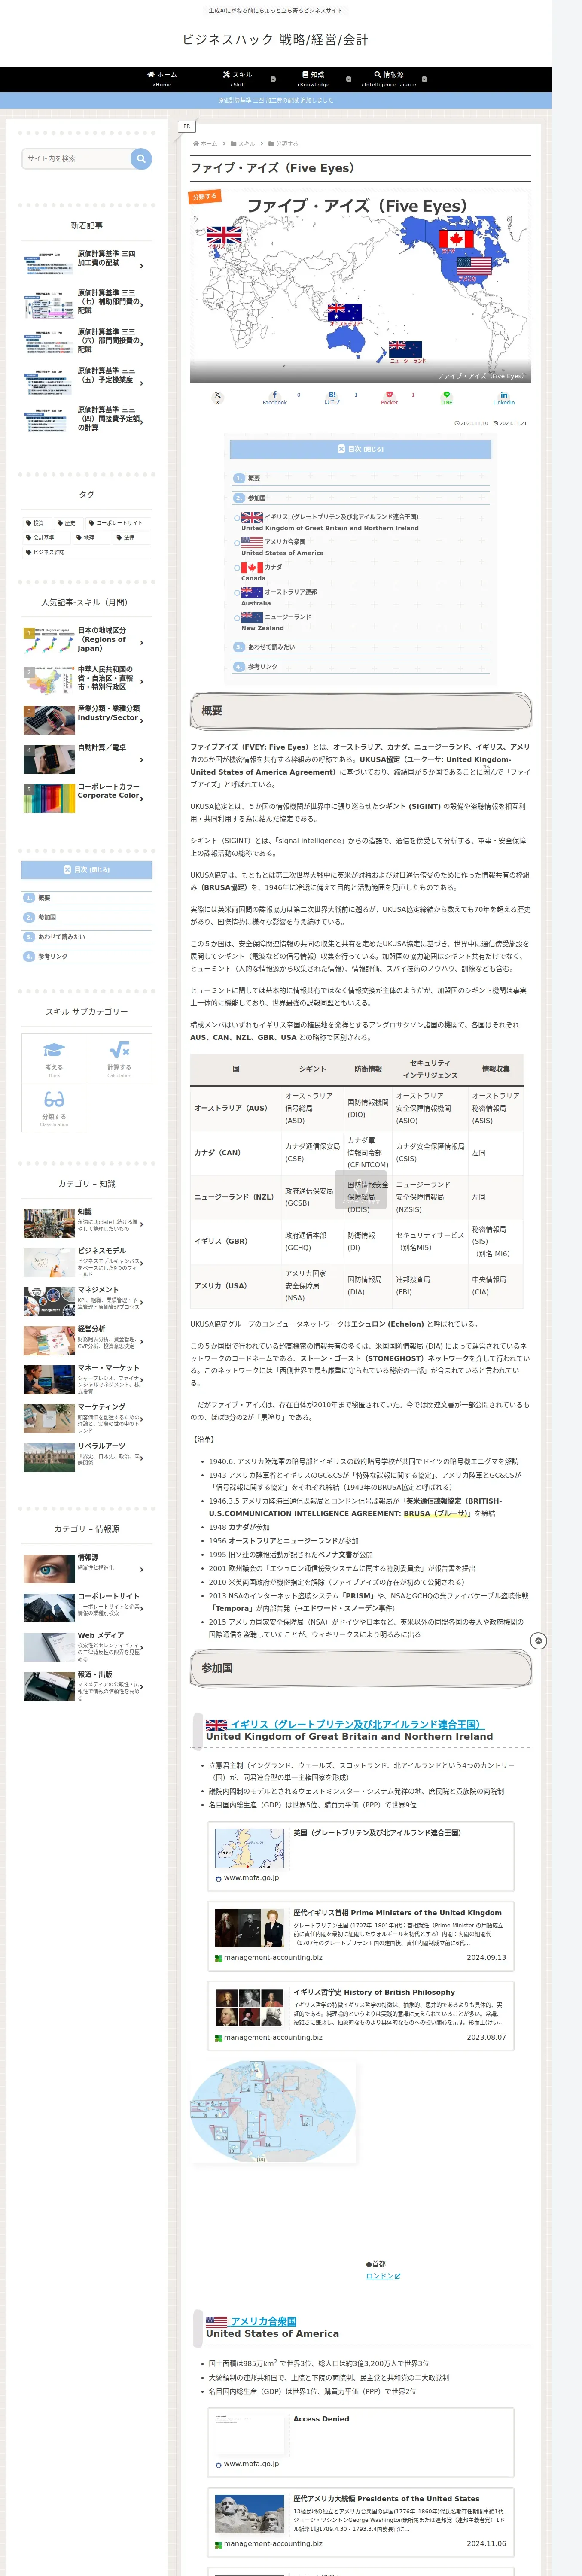Collapse the article 目次 (閉じる) header
This screenshot has height=2576, width=582.
coord(361,449)
